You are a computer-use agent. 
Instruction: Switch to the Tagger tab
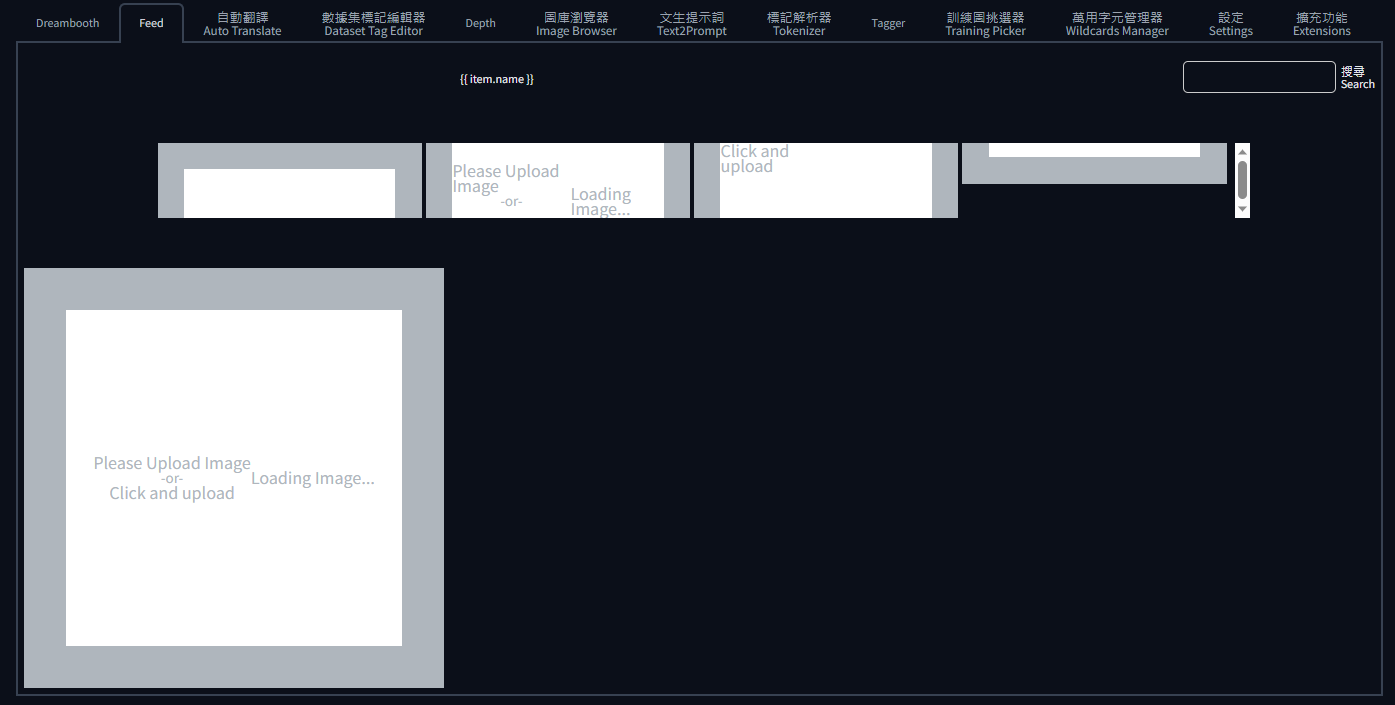pos(888,22)
